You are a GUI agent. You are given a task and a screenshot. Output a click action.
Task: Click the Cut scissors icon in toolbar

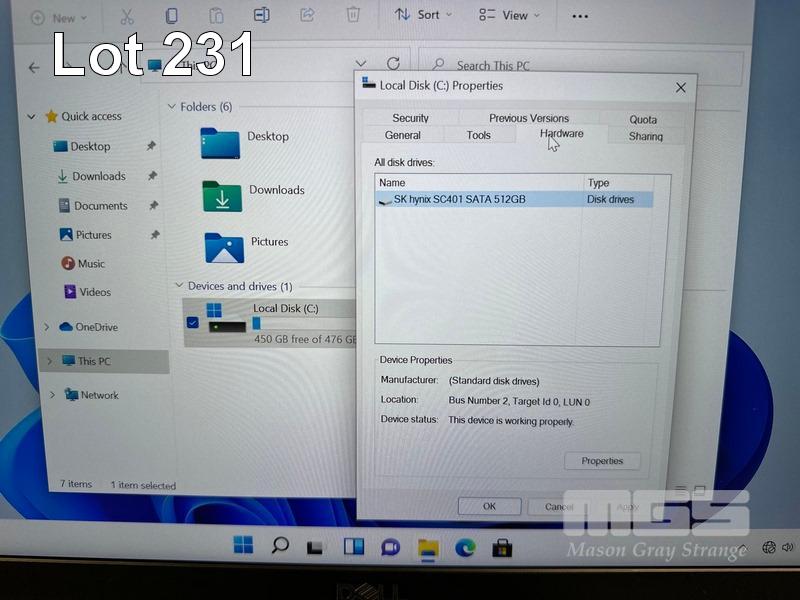click(126, 16)
